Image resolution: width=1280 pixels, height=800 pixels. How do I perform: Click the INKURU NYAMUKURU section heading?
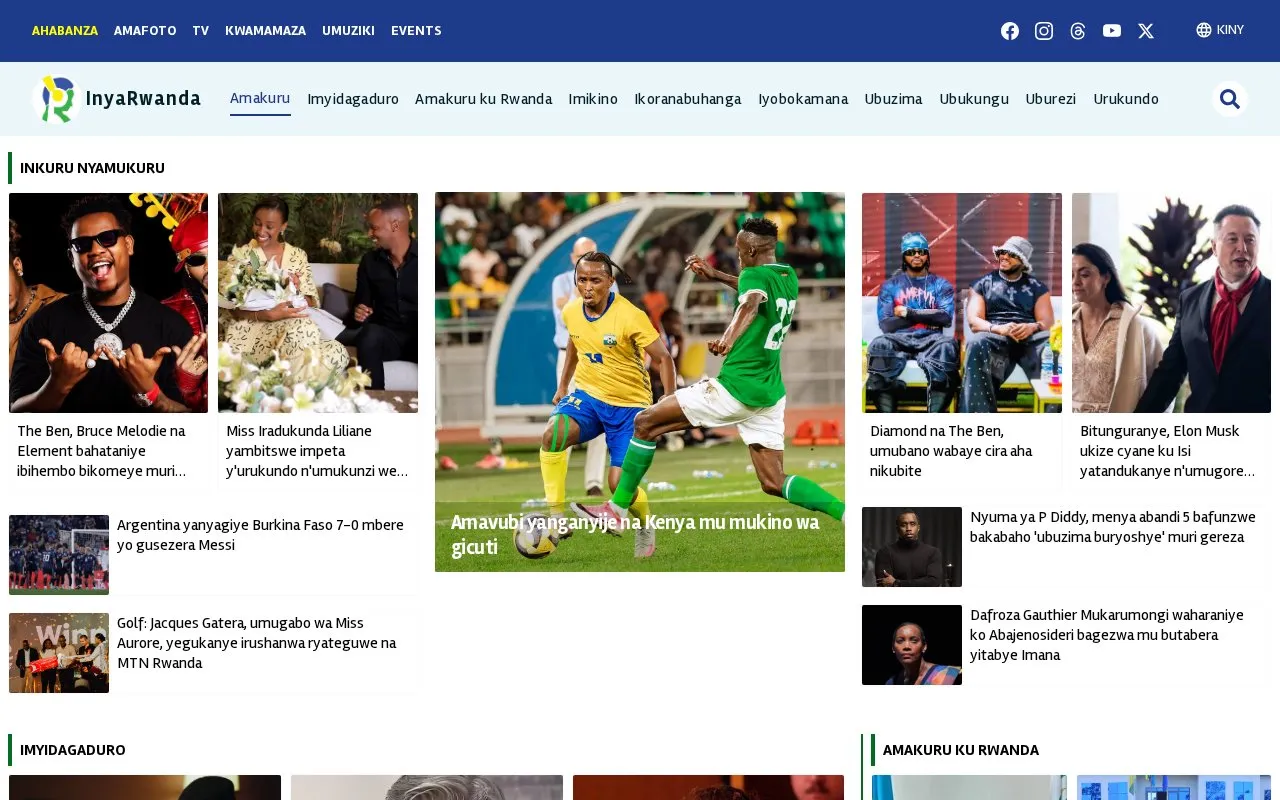(x=92, y=168)
